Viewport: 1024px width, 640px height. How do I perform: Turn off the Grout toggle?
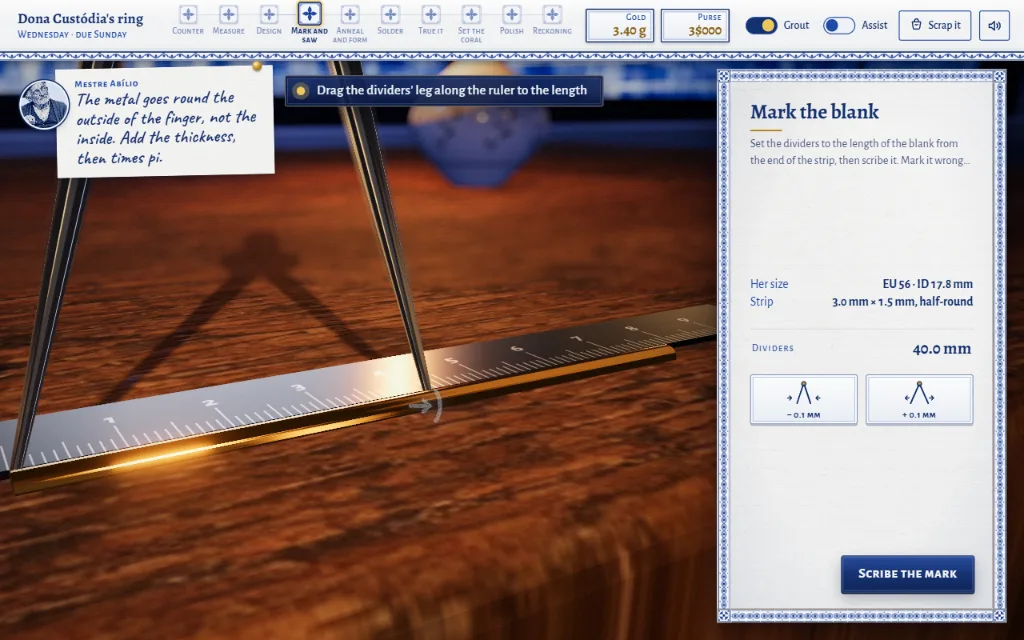[x=761, y=25]
